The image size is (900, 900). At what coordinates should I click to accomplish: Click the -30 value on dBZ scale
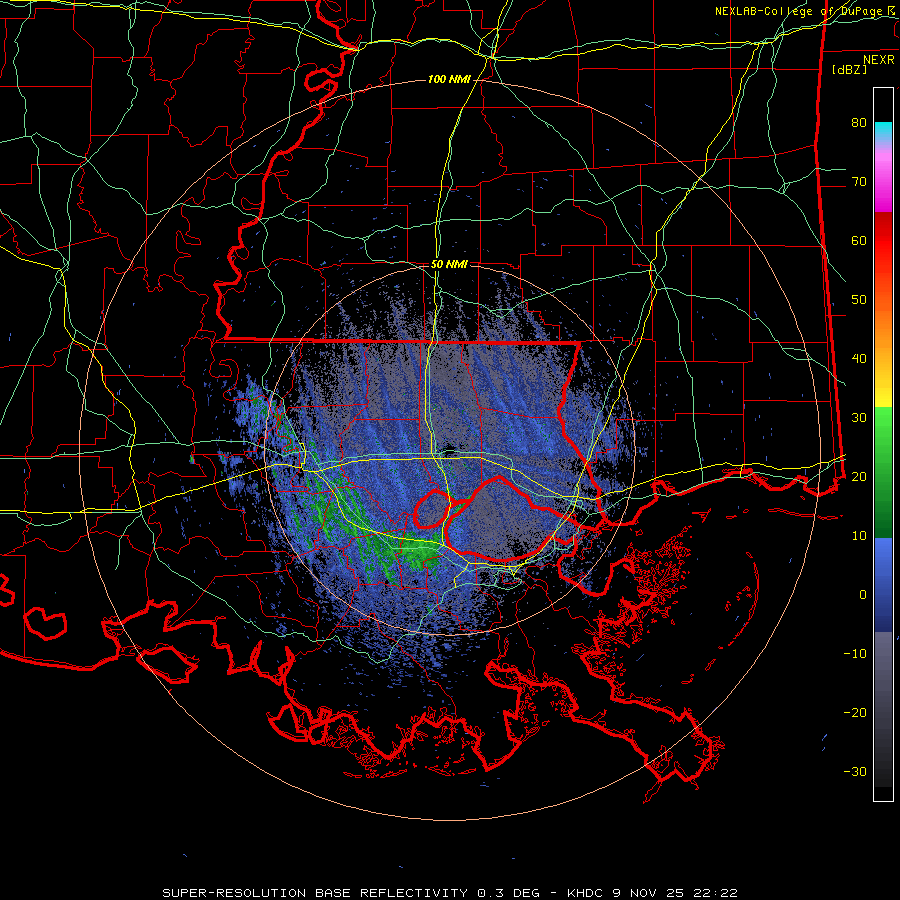pyautogui.click(x=855, y=772)
